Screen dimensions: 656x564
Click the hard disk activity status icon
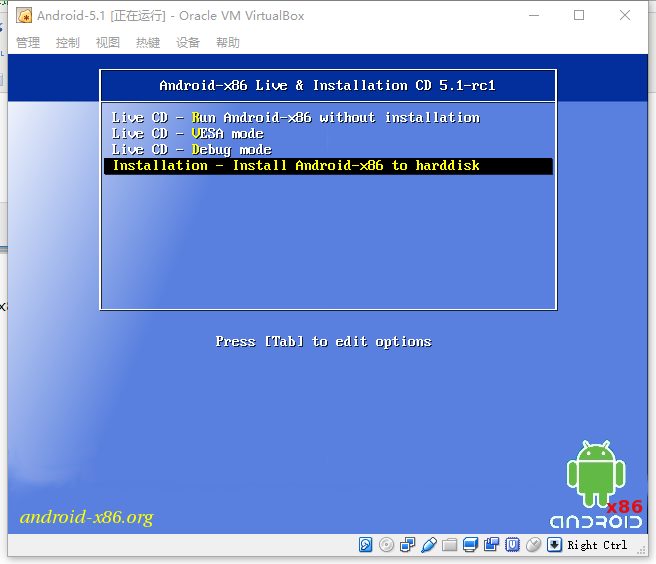point(365,545)
